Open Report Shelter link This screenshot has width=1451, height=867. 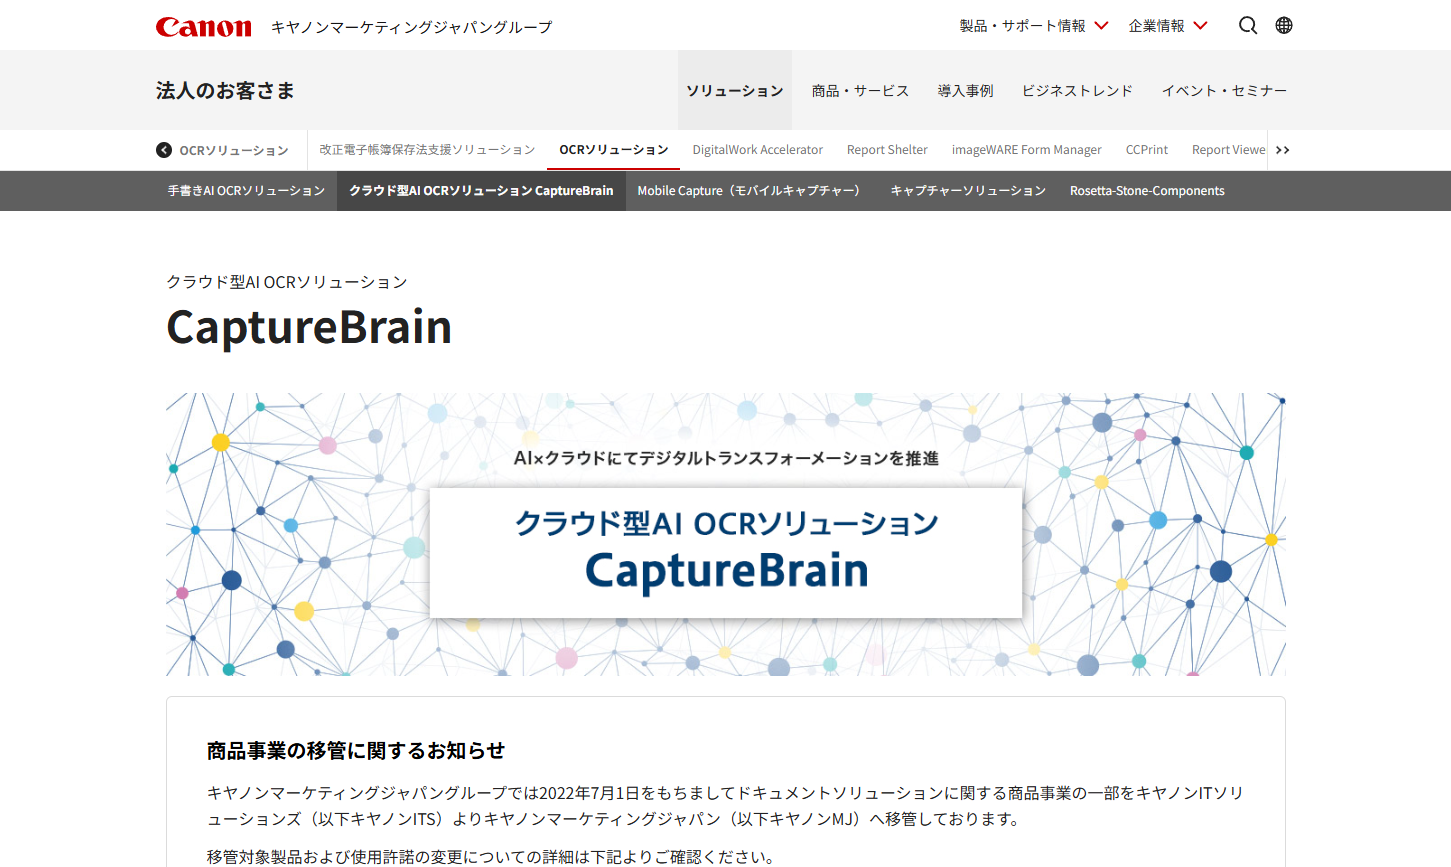pyautogui.click(x=887, y=150)
